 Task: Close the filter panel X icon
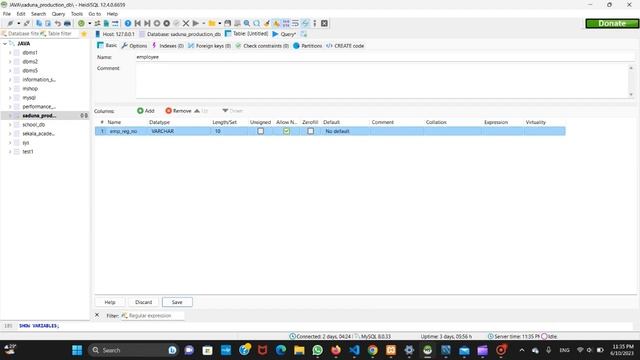(97, 315)
